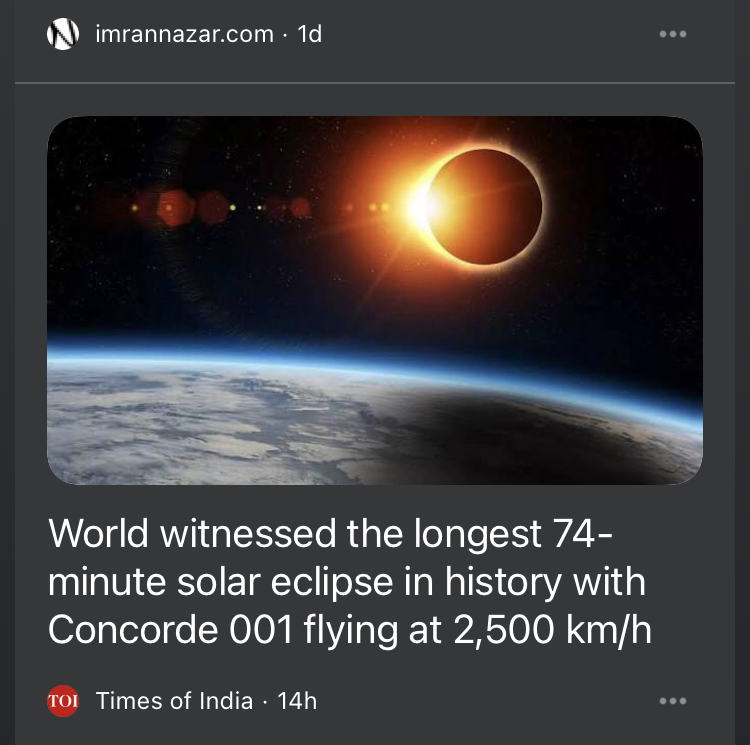Click the "14h" article timestamp
The height and width of the screenshot is (745, 750).
(x=297, y=701)
